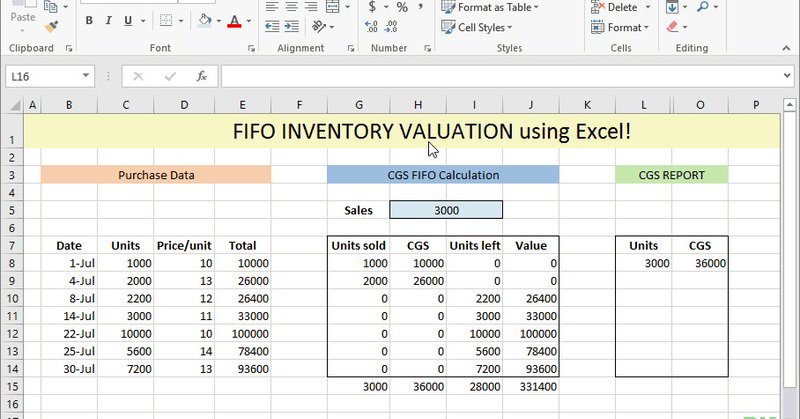Screen dimensions: 800x419
Task: Click Enter checkmark in formula bar
Action: pyautogui.click(x=170, y=77)
